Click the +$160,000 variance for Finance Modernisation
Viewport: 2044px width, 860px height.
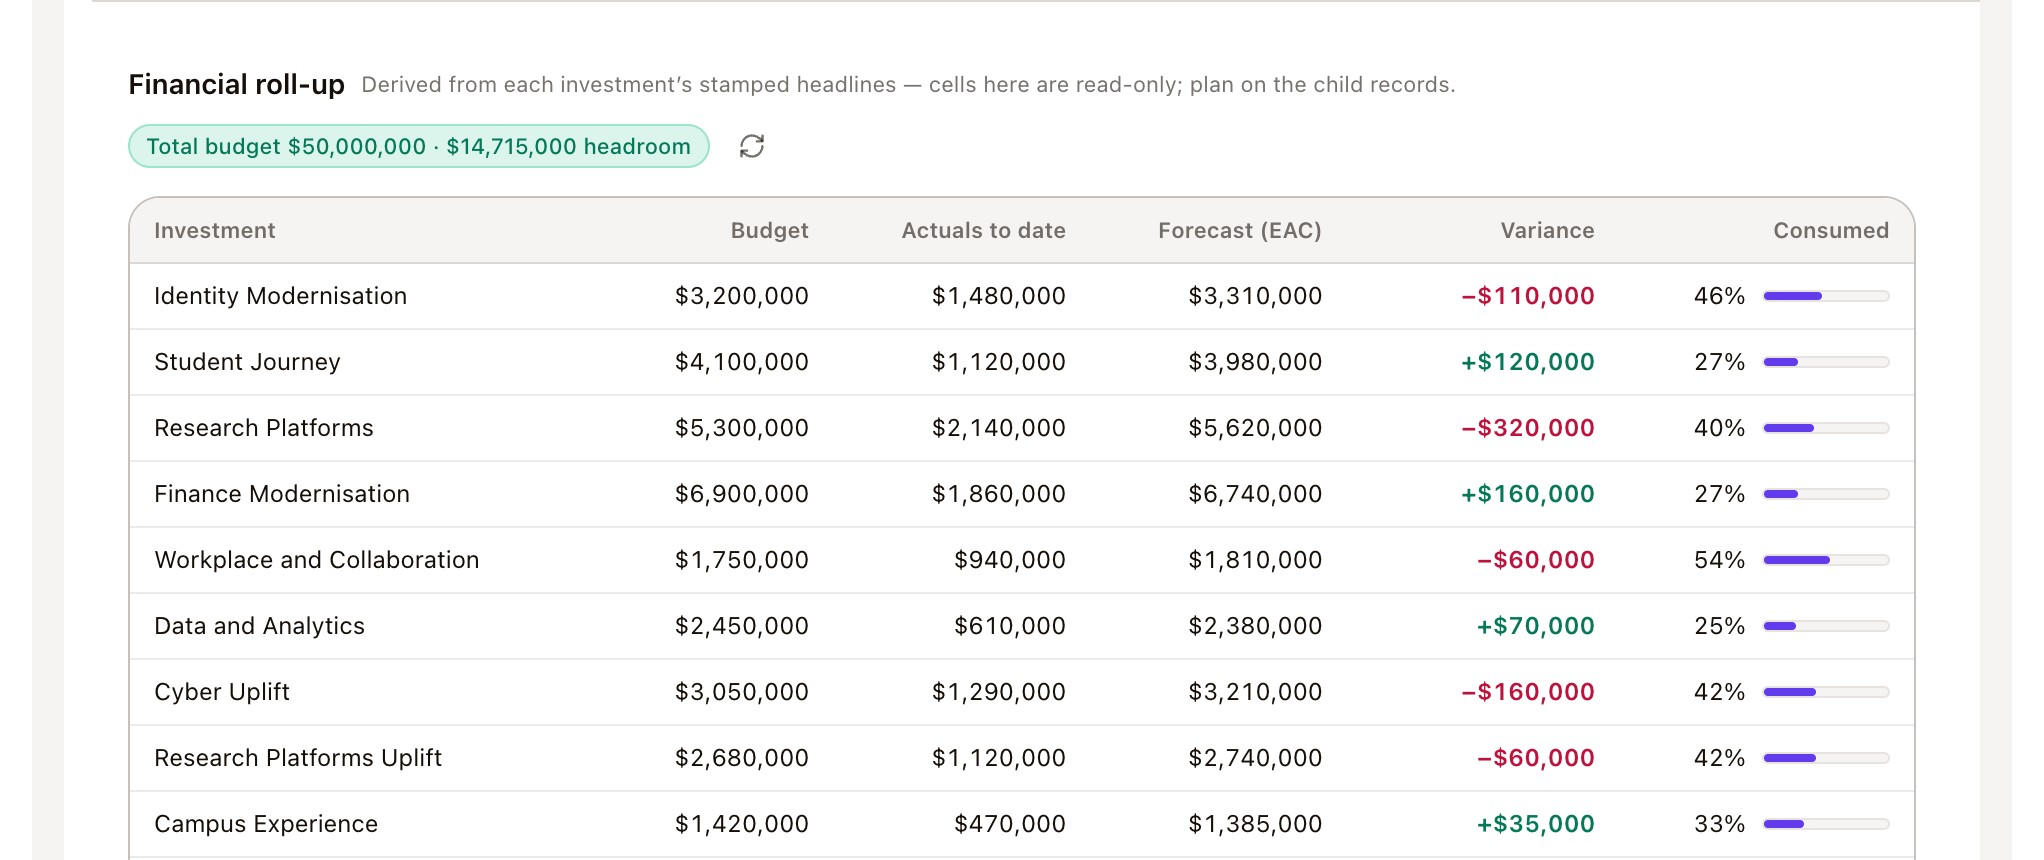click(x=1528, y=494)
